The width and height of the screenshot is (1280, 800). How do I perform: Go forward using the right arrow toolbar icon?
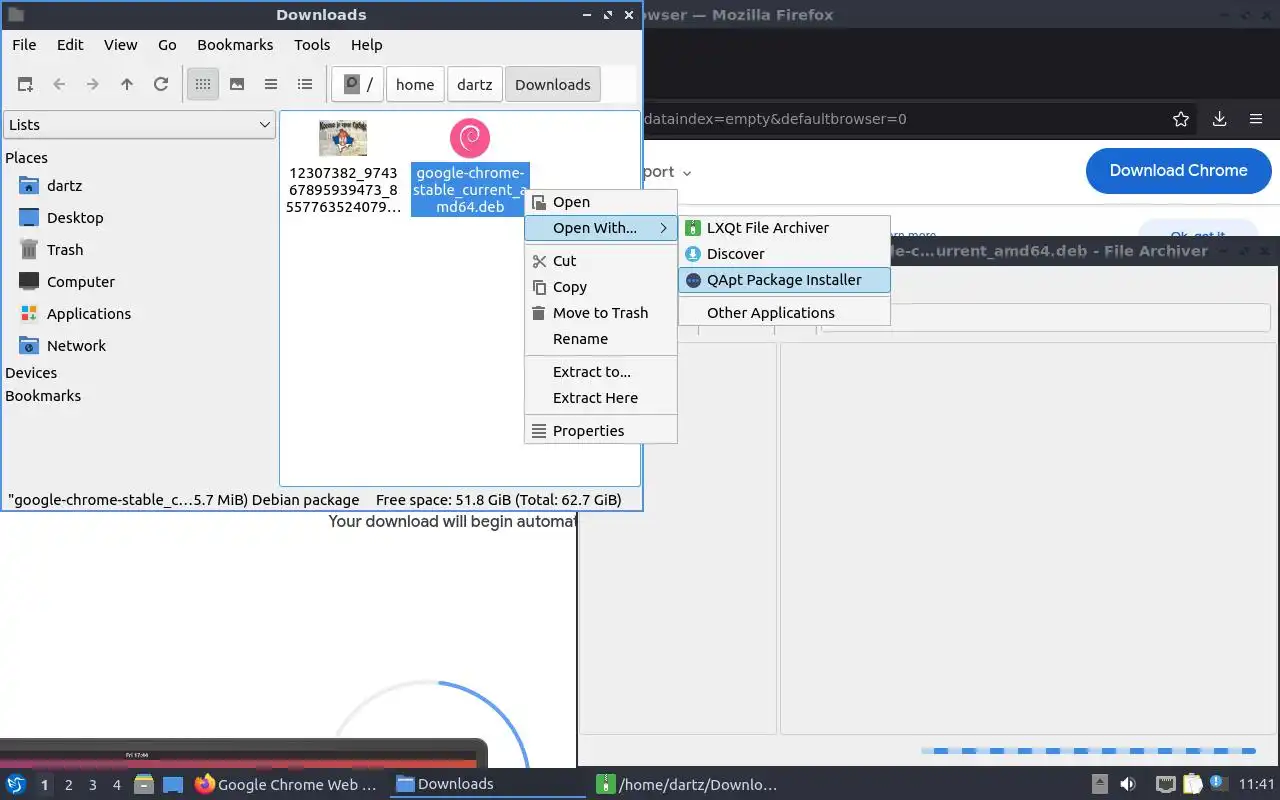[x=93, y=85]
